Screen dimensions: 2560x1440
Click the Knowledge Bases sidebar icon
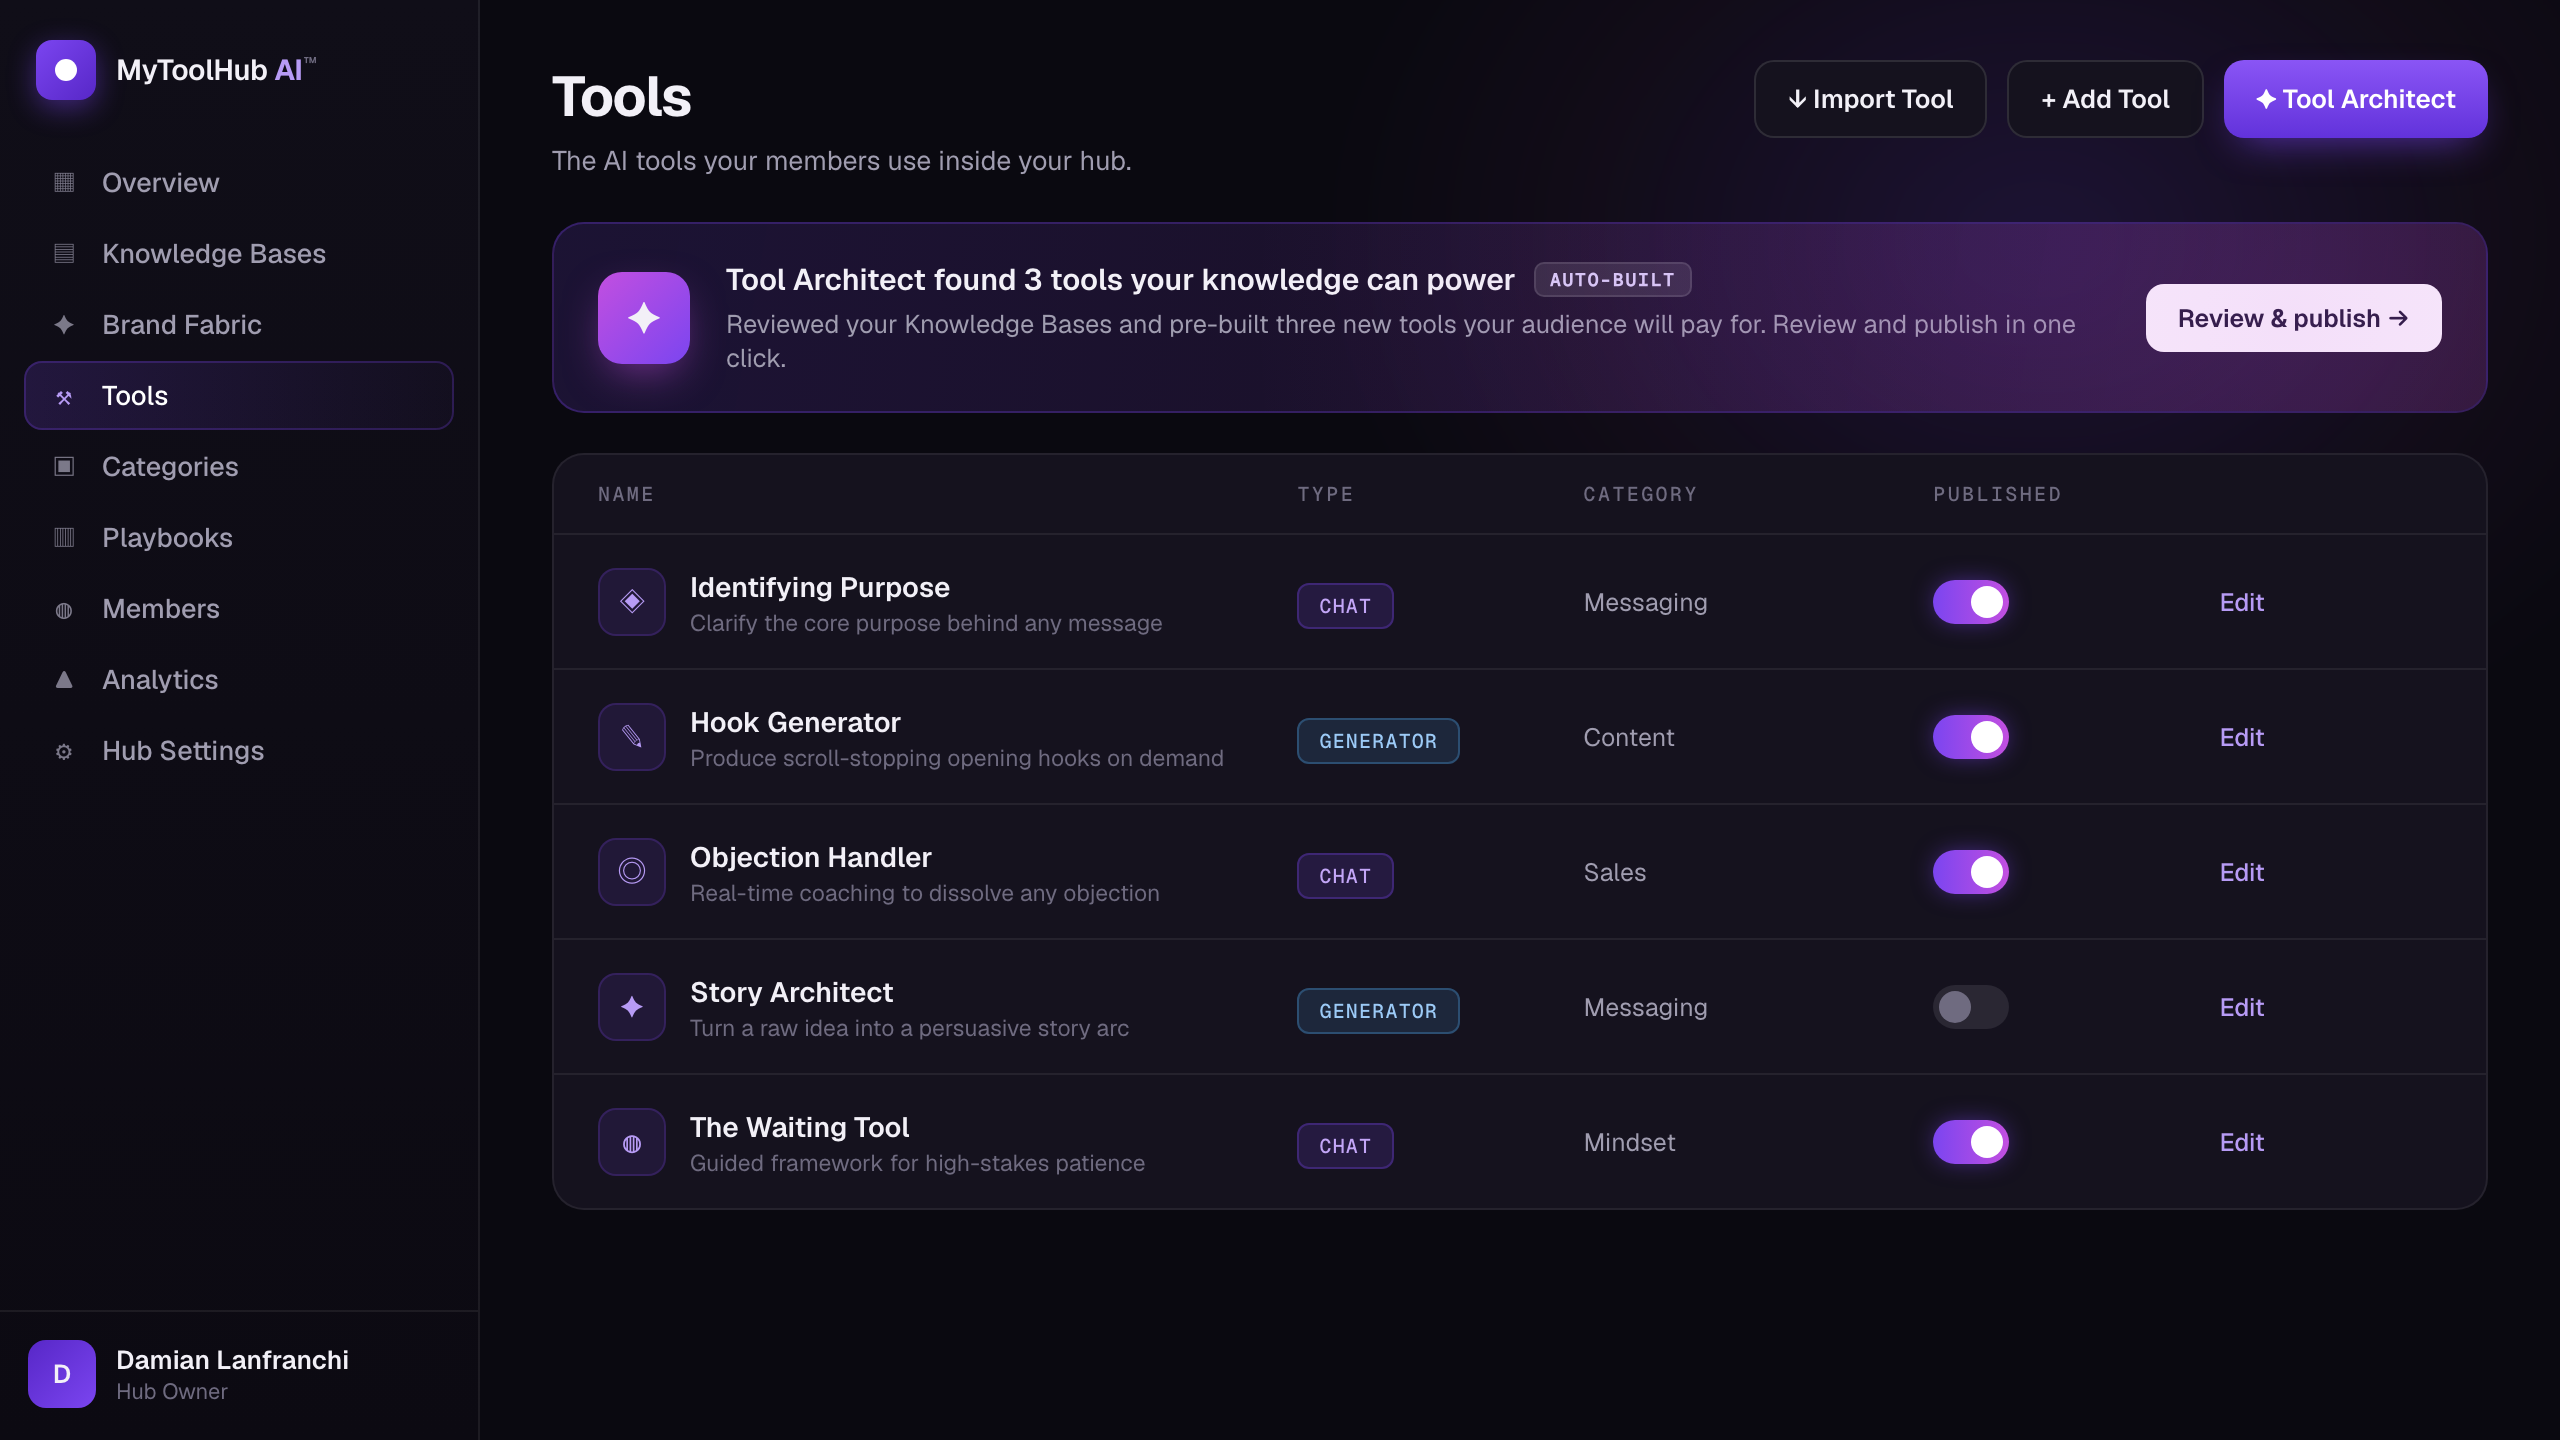64,253
